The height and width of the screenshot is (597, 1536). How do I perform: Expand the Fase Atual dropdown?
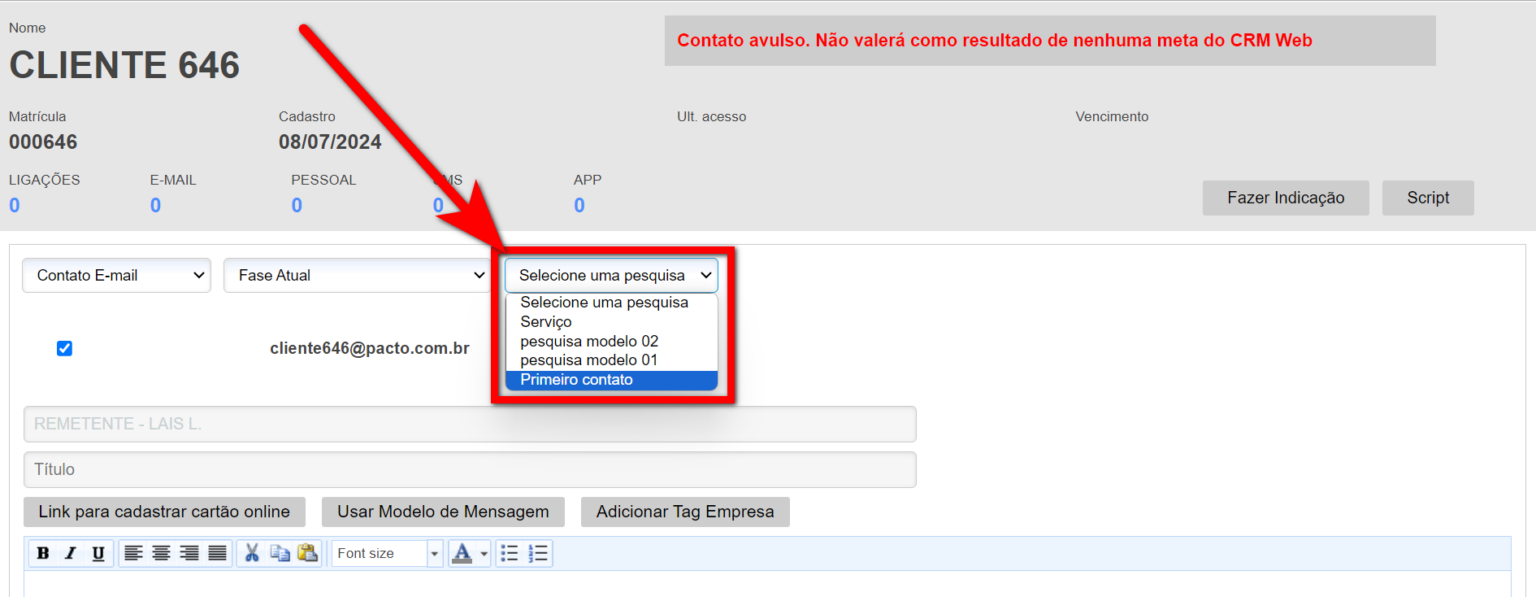point(357,275)
